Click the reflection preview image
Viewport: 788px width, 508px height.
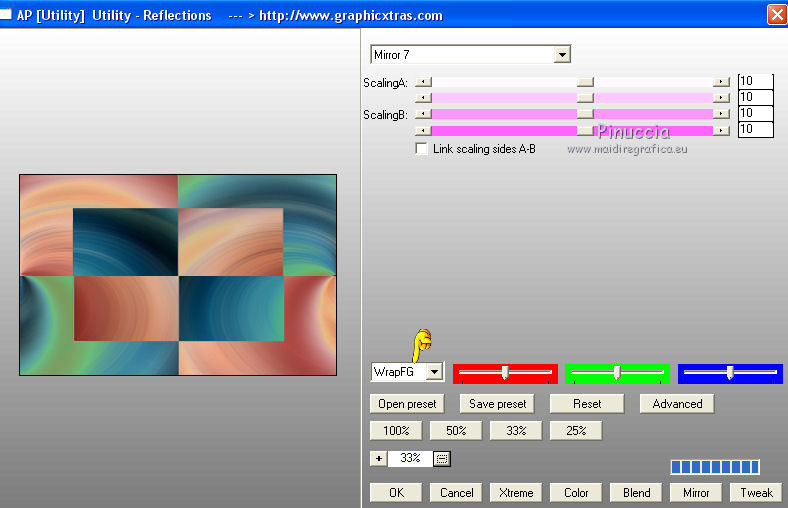tap(178, 275)
